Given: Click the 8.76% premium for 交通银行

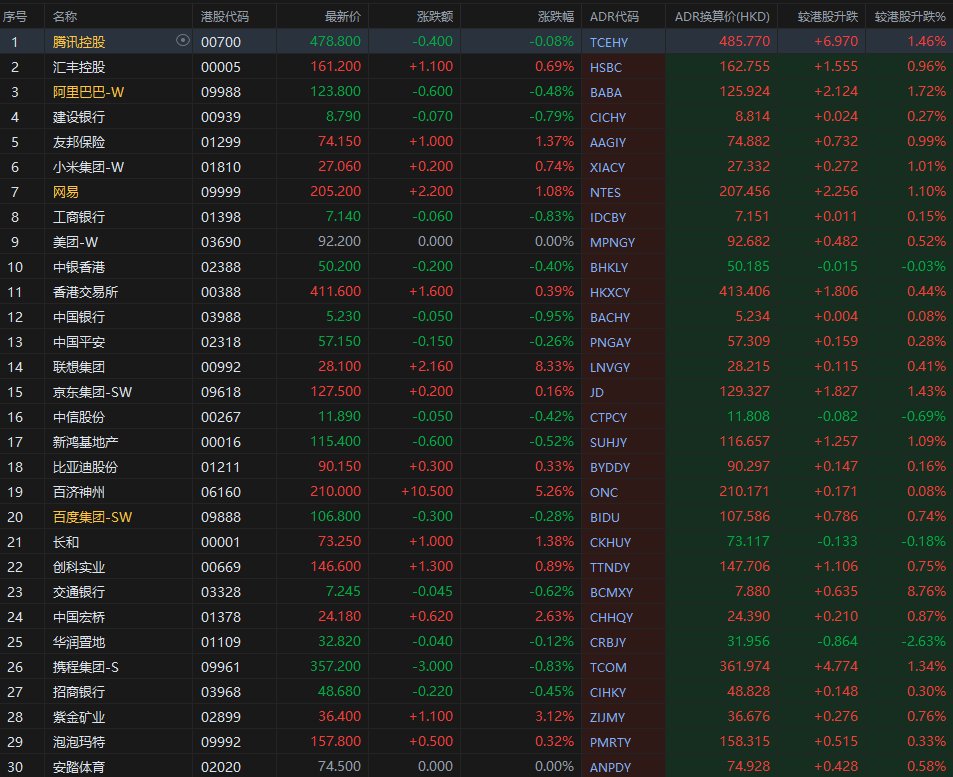Looking at the screenshot, I should [926, 591].
